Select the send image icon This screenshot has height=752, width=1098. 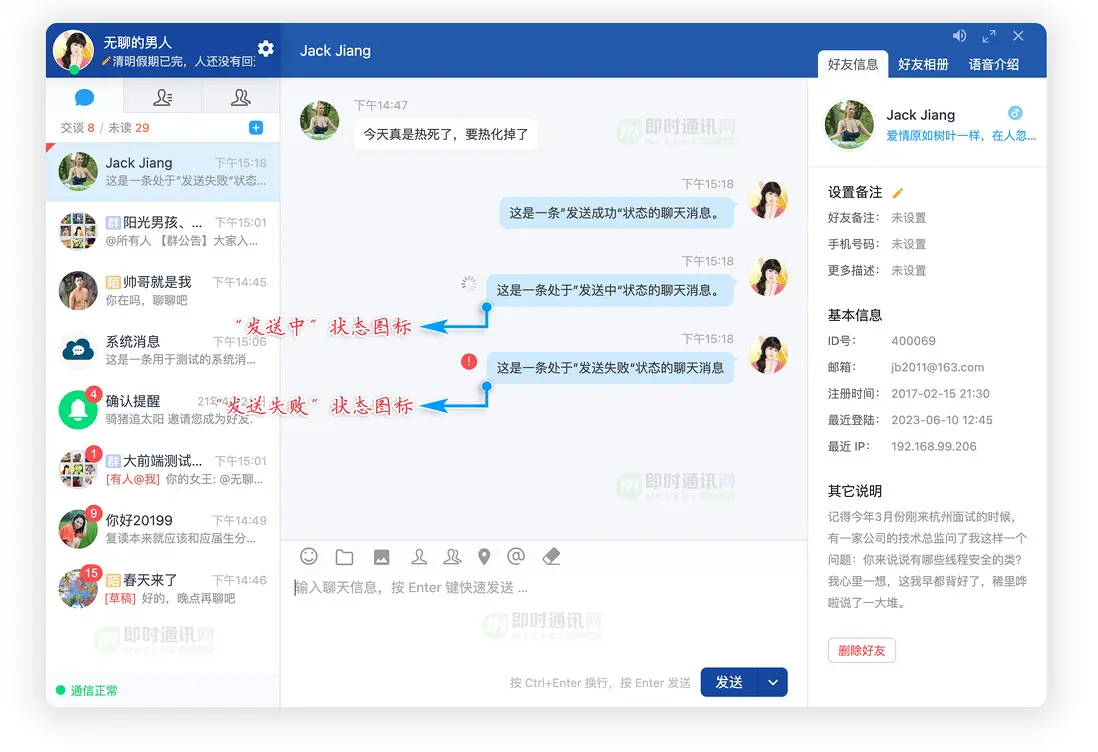pos(381,556)
